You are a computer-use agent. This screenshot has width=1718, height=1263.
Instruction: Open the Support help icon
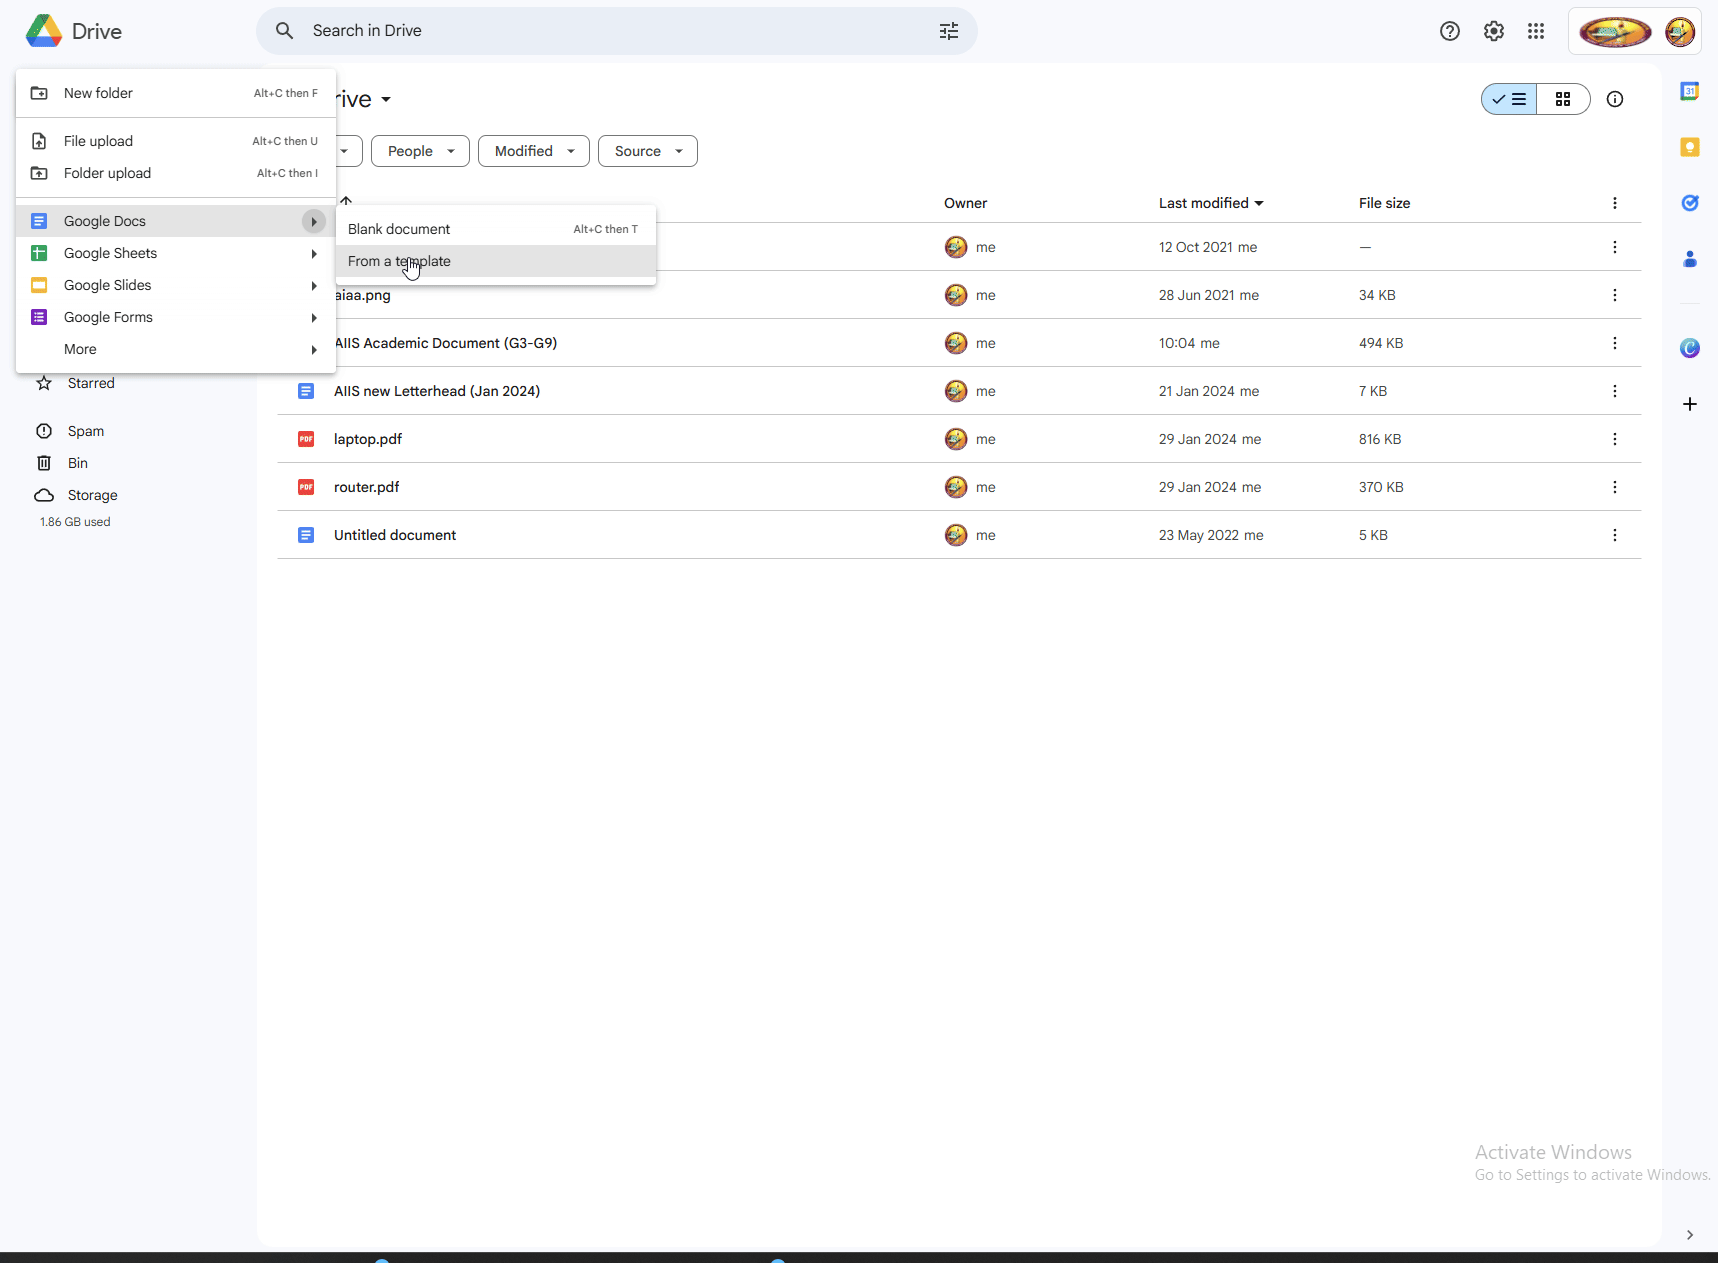[1449, 31]
